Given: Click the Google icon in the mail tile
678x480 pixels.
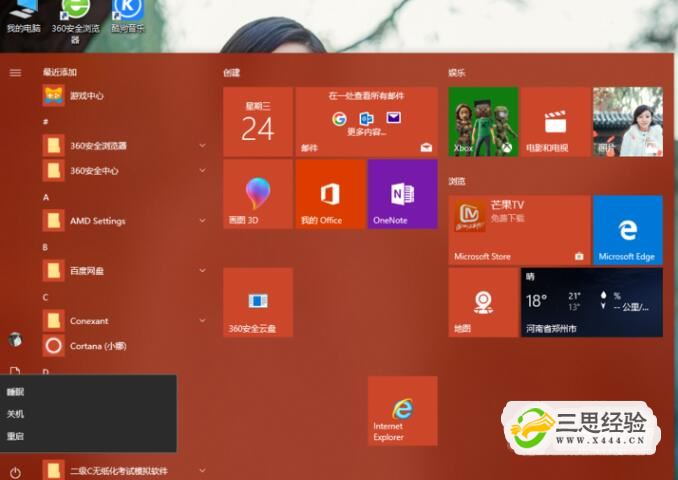Looking at the screenshot, I should click(339, 118).
